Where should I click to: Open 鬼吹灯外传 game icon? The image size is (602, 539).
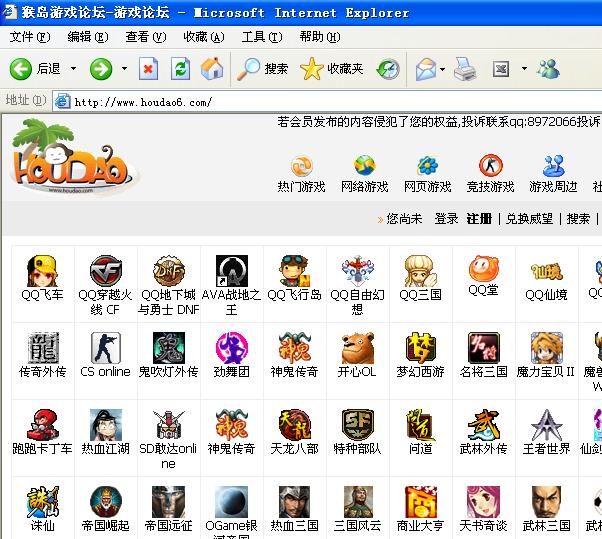coord(169,348)
